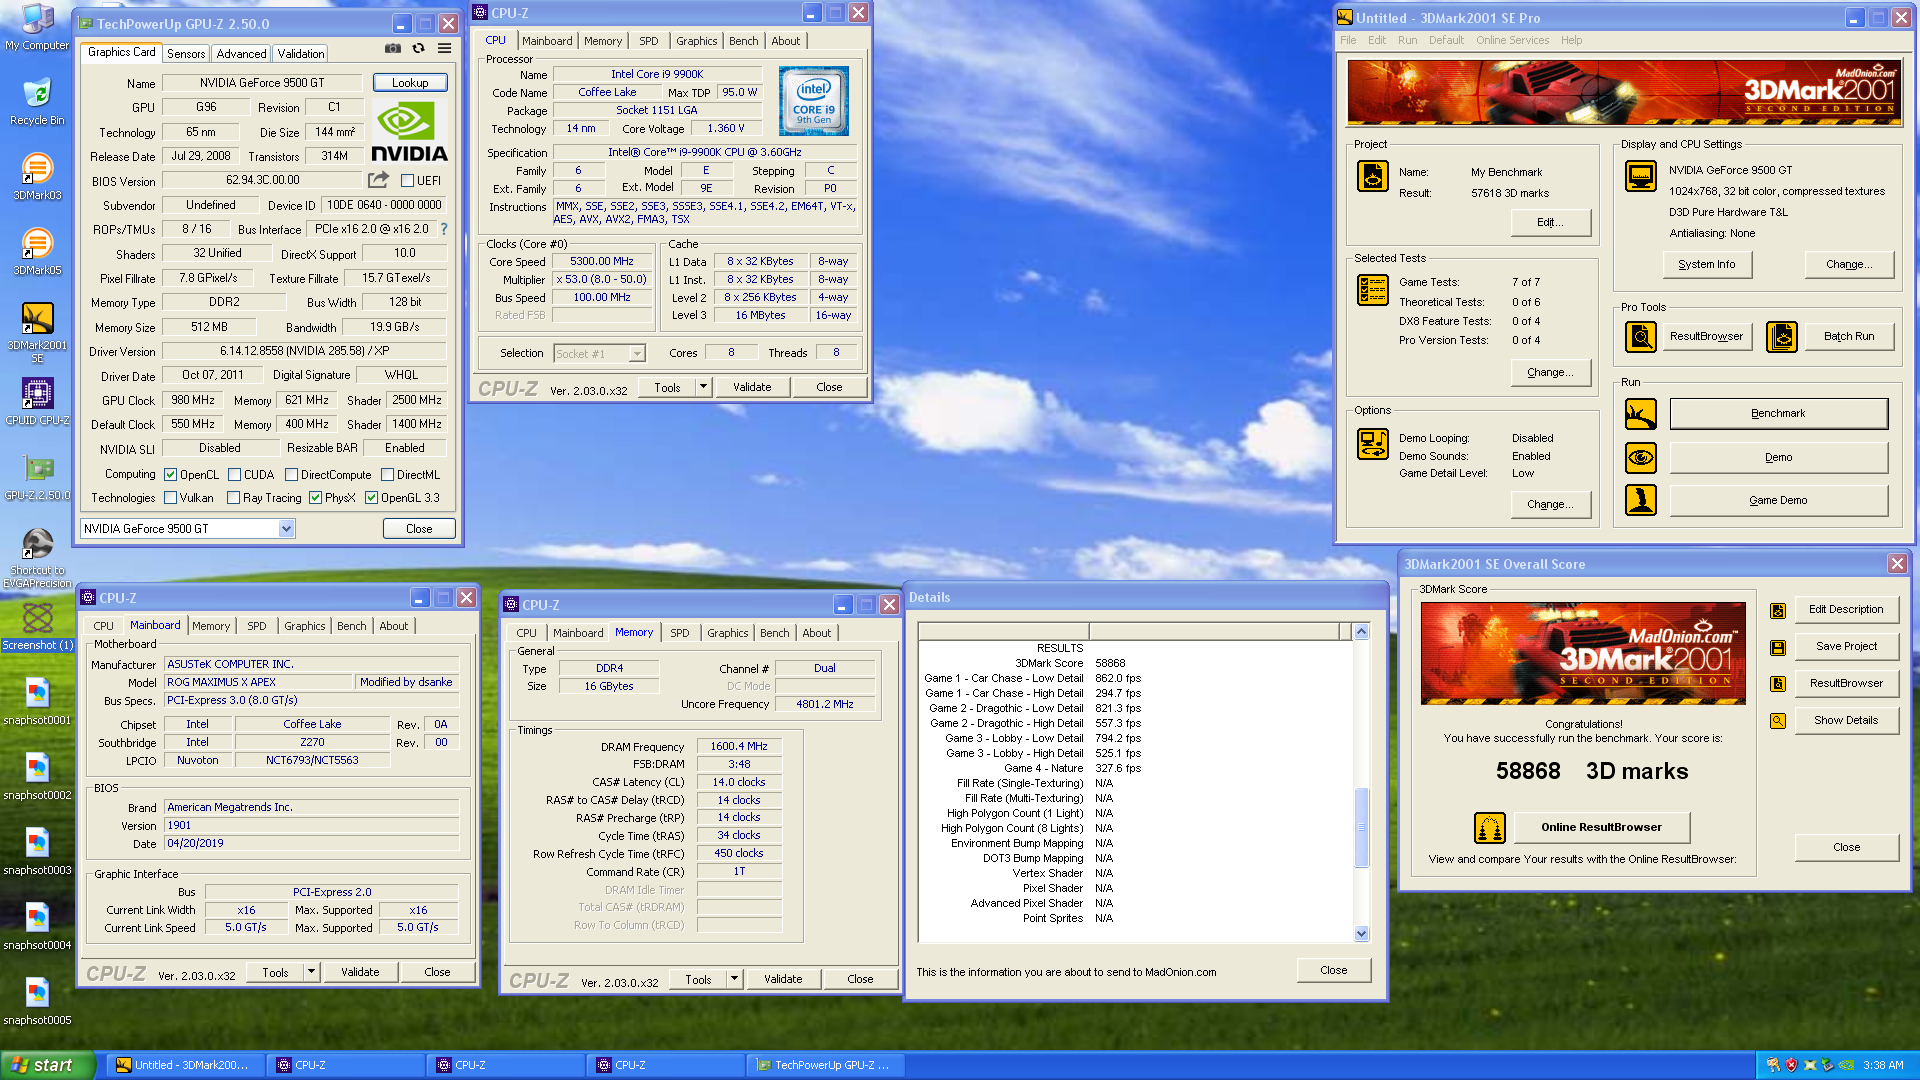Open Shortcut to EVGAPrecision icon
The width and height of the screenshot is (1920, 1080).
tap(37, 557)
